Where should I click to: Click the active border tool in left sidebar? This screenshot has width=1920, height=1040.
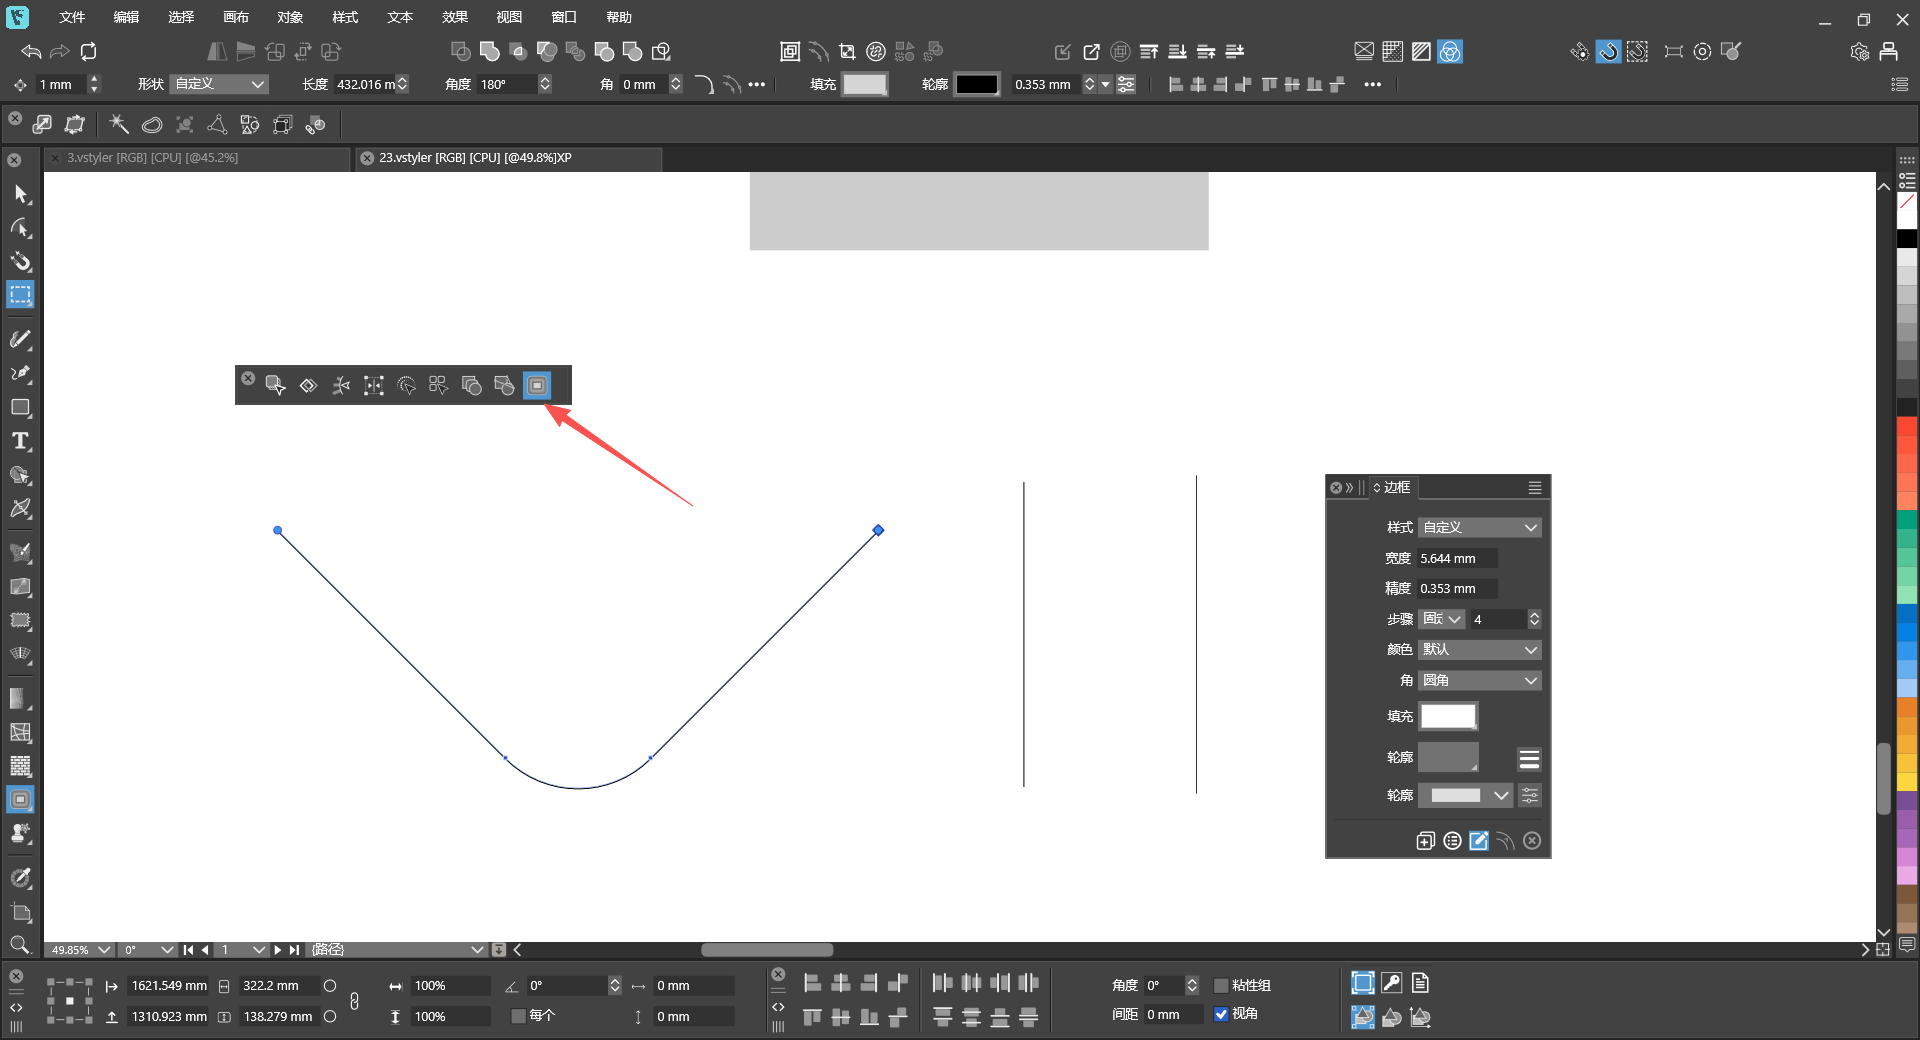(x=20, y=799)
